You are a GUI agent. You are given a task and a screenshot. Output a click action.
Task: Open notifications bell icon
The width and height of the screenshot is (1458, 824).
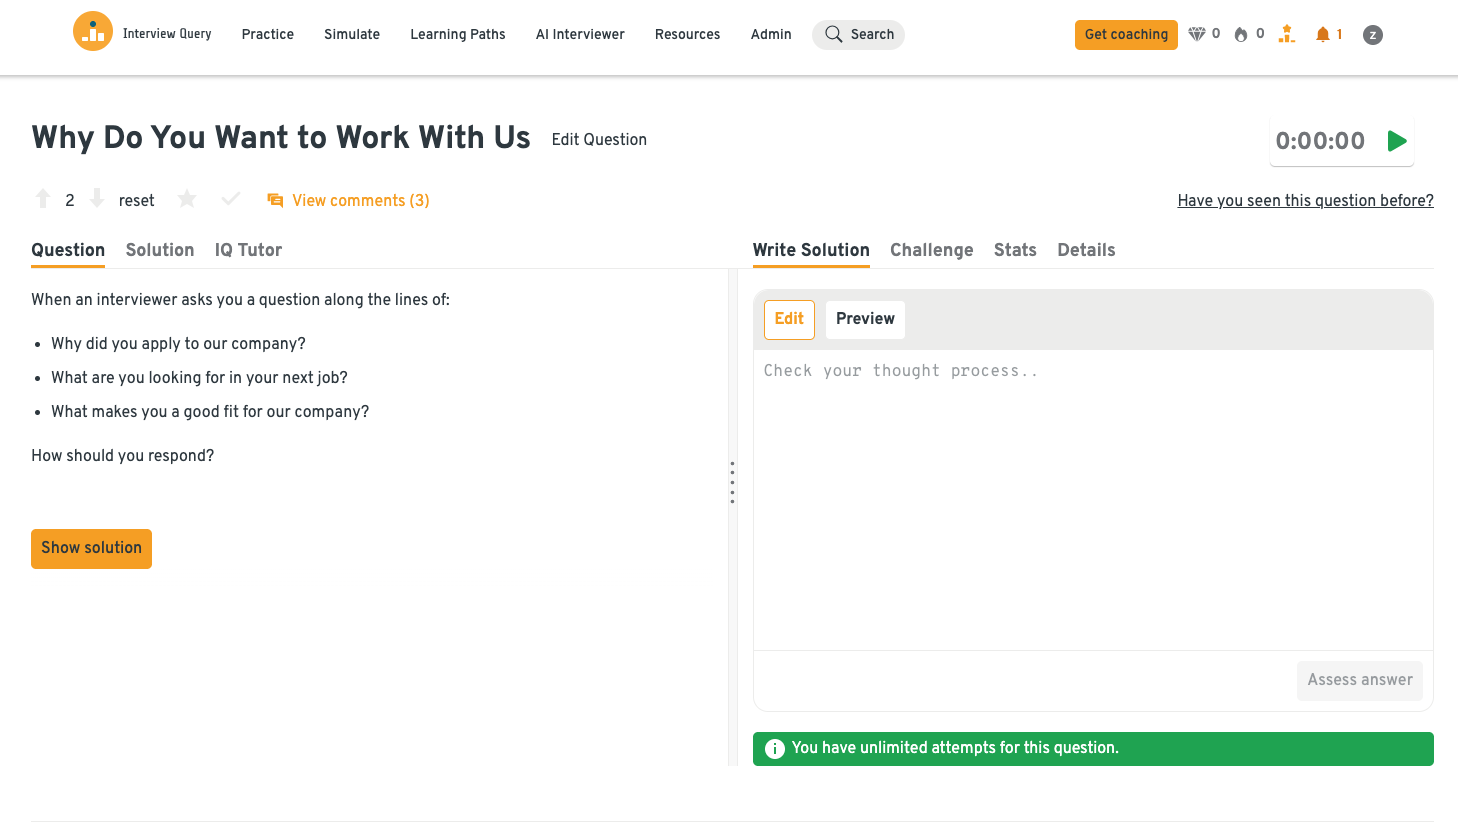(1323, 34)
